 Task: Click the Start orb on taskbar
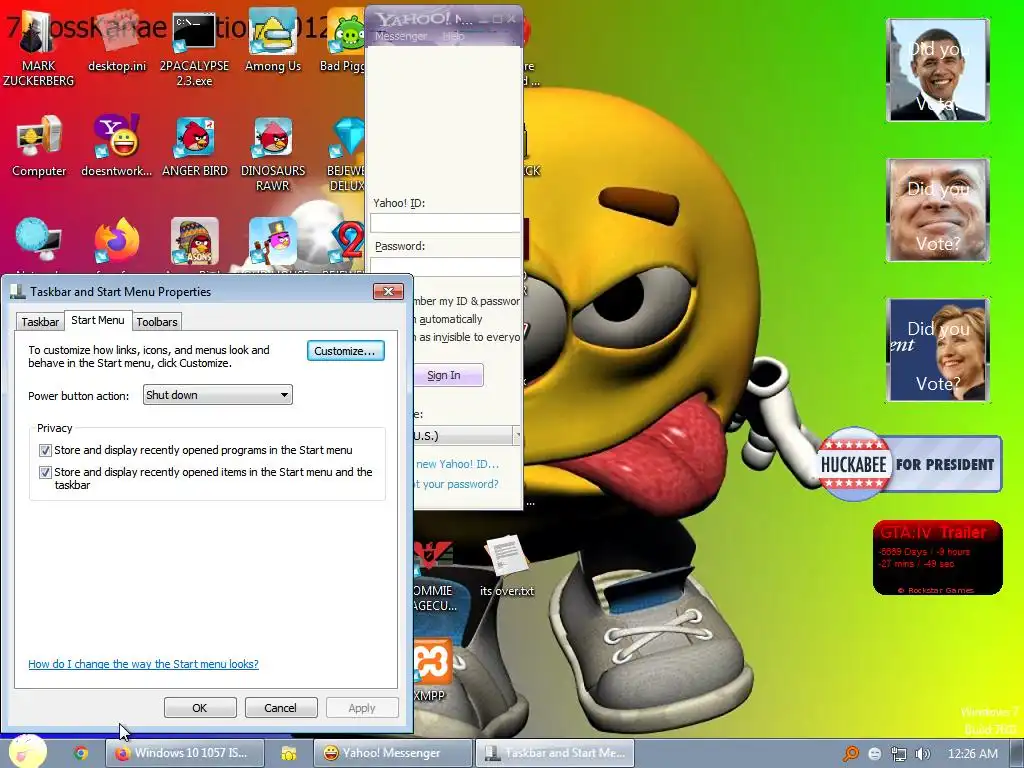click(27, 752)
